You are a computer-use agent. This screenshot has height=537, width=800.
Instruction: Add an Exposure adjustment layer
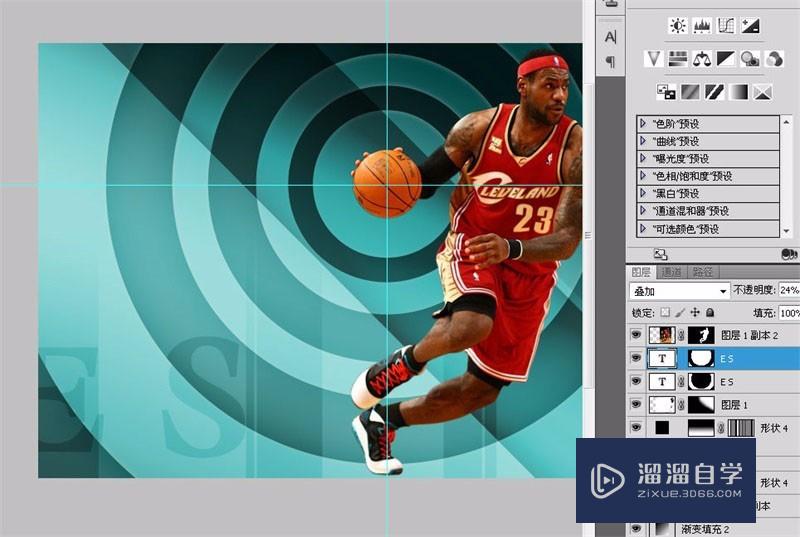[750, 25]
